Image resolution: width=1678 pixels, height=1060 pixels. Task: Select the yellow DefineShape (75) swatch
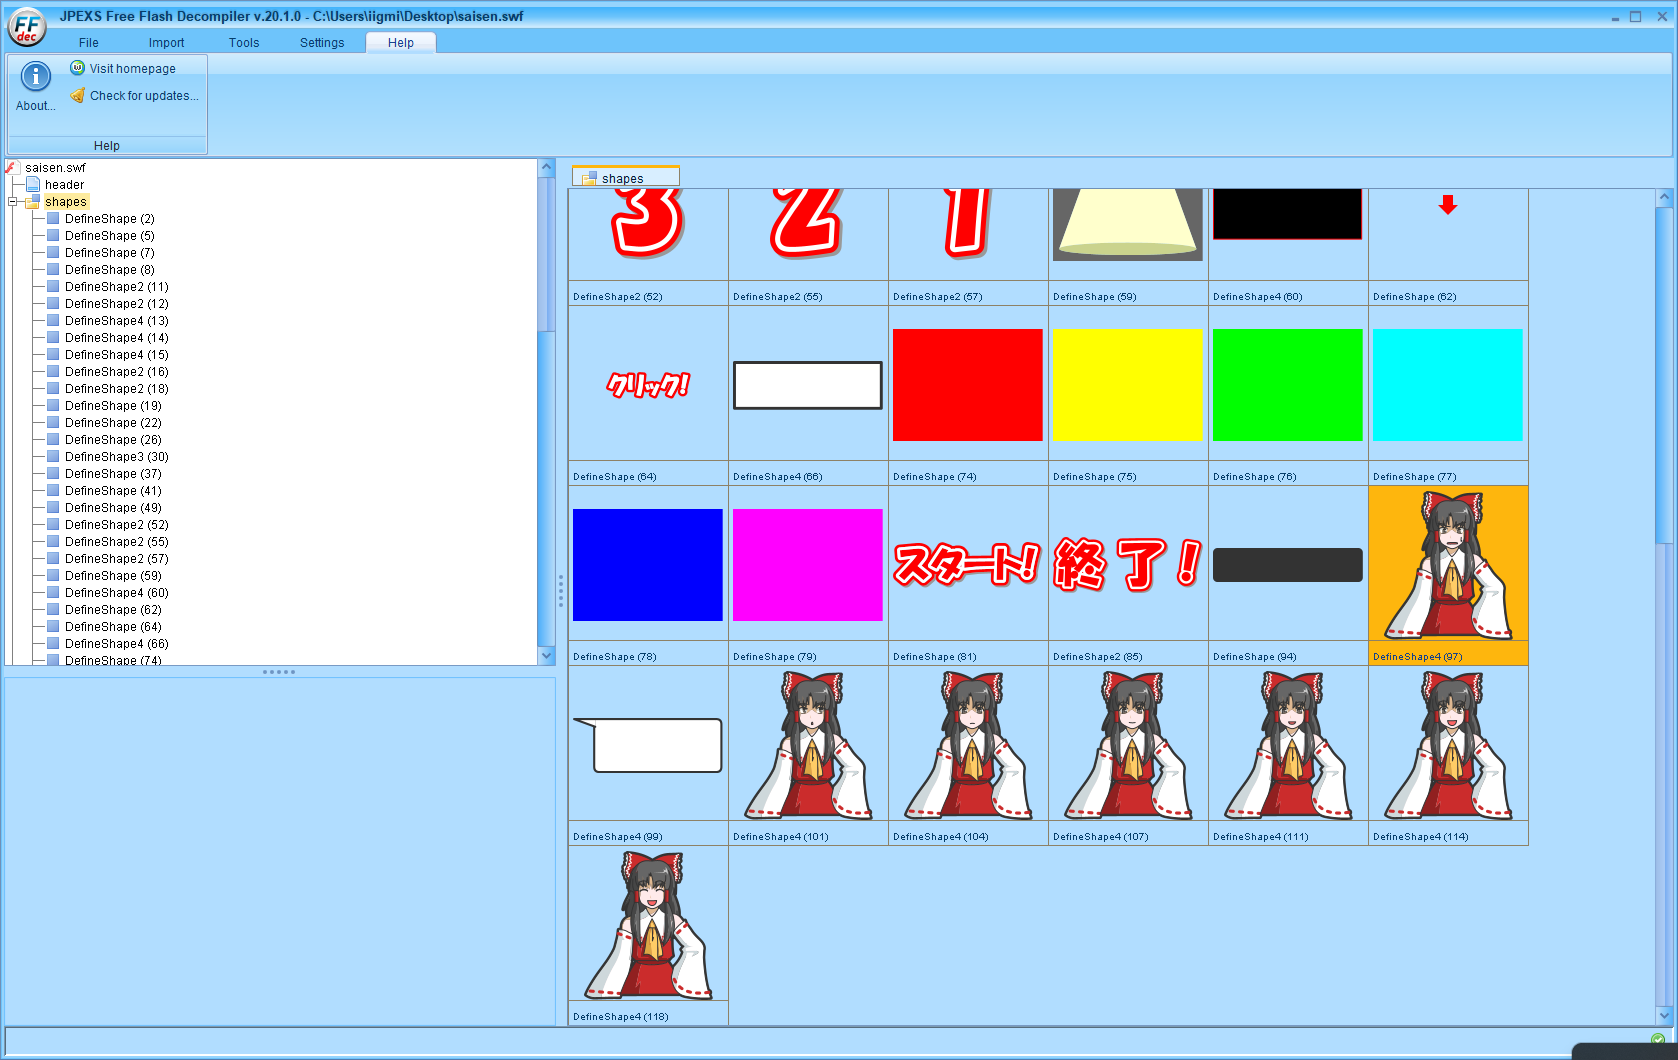pyautogui.click(x=1128, y=385)
